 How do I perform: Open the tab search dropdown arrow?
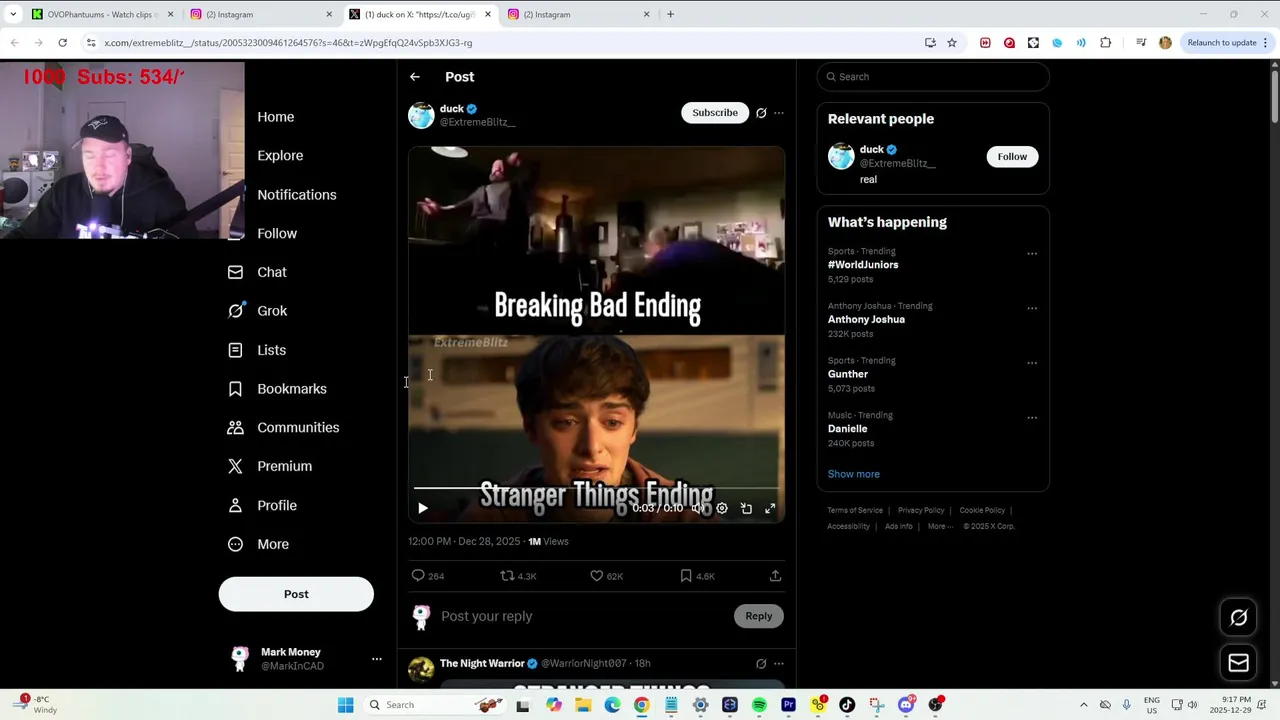click(x=13, y=14)
